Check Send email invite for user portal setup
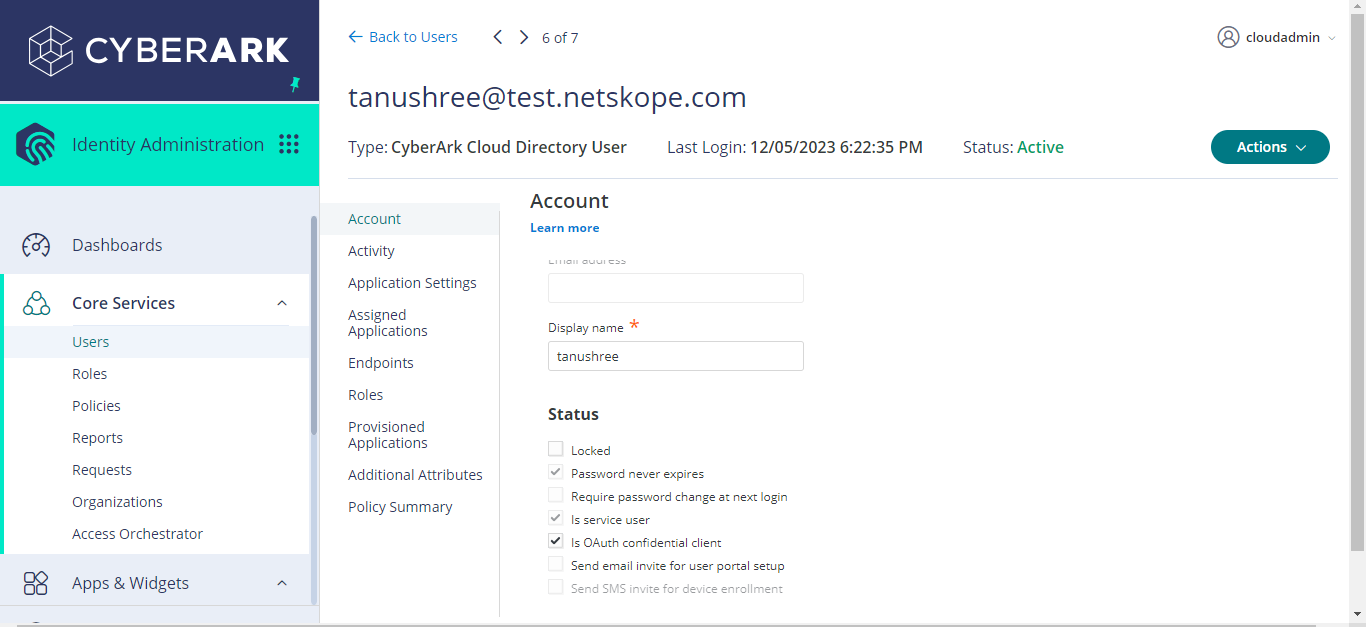The image size is (1366, 627). [x=556, y=564]
